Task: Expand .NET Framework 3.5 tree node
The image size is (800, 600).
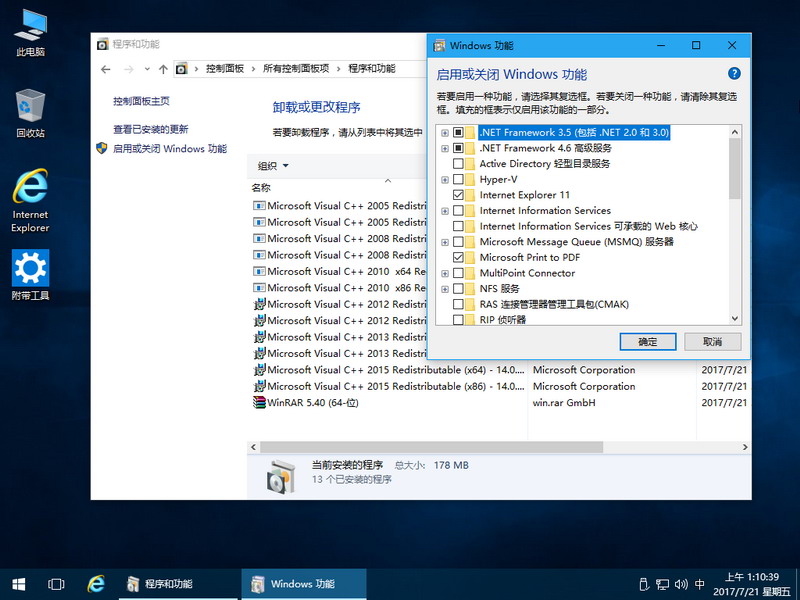Action: click(445, 133)
